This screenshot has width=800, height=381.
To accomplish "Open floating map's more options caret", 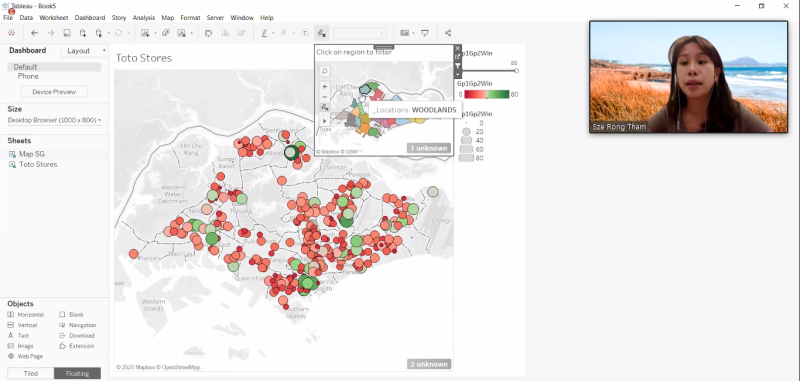I will click(x=458, y=74).
